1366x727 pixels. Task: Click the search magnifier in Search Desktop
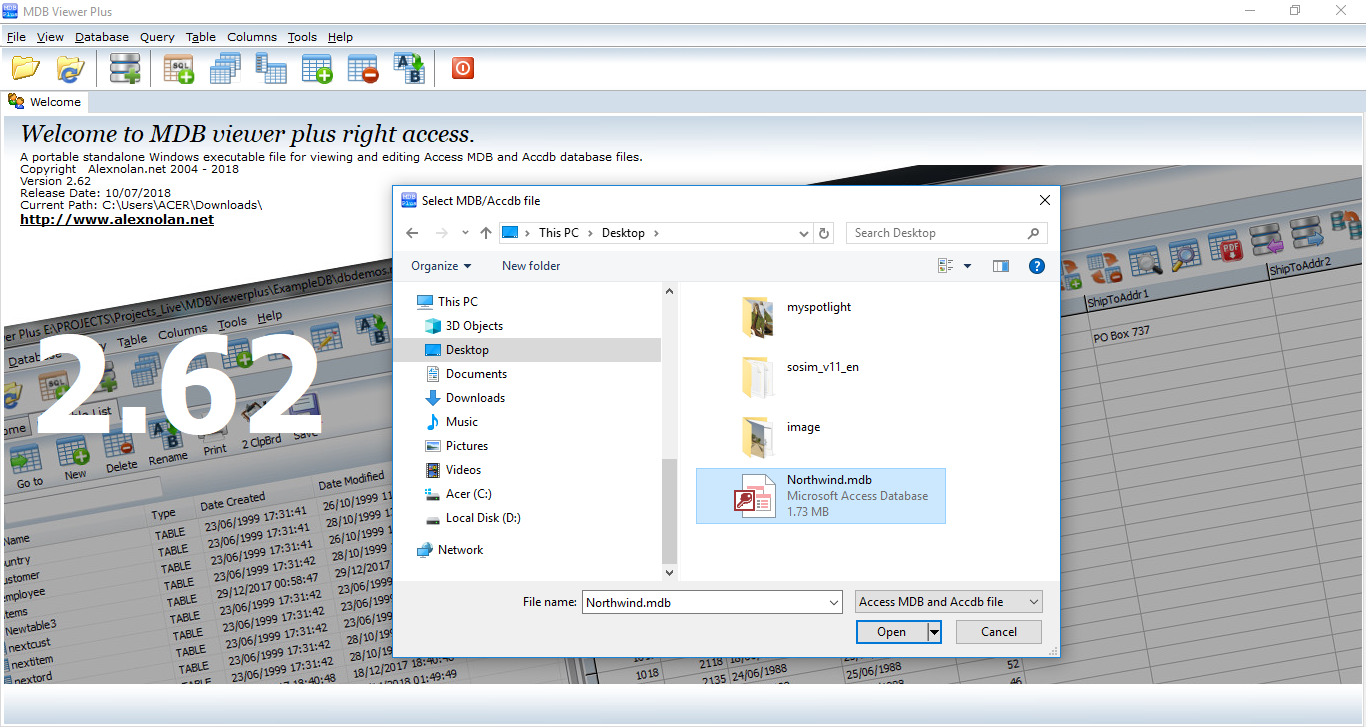point(1034,233)
